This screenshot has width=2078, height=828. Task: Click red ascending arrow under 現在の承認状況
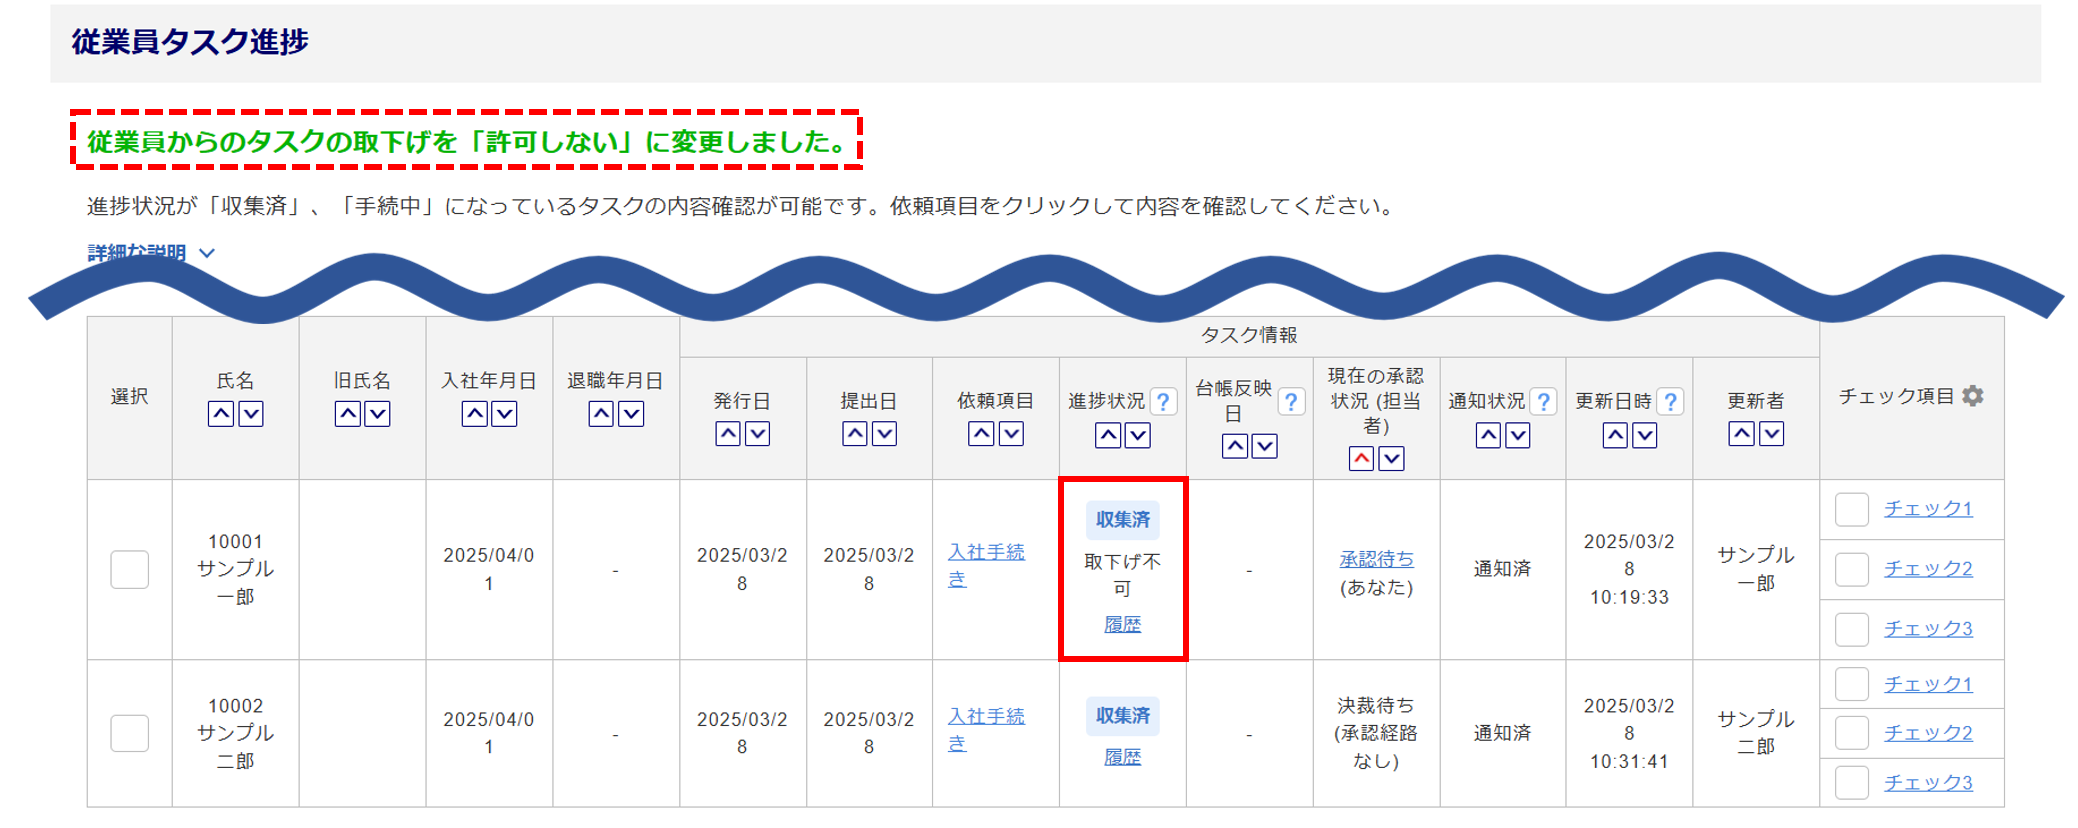(x=1361, y=459)
